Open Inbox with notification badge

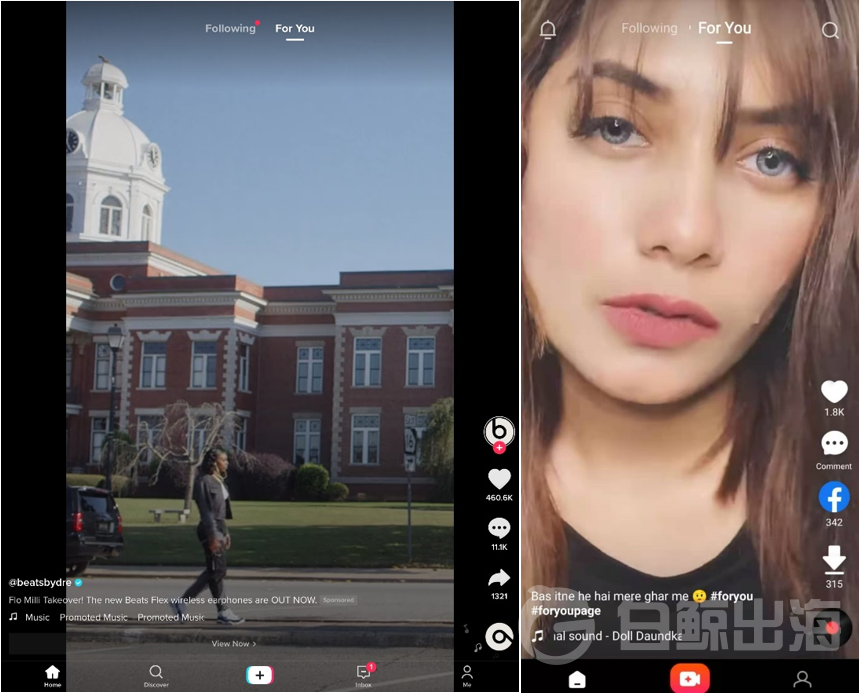364,675
